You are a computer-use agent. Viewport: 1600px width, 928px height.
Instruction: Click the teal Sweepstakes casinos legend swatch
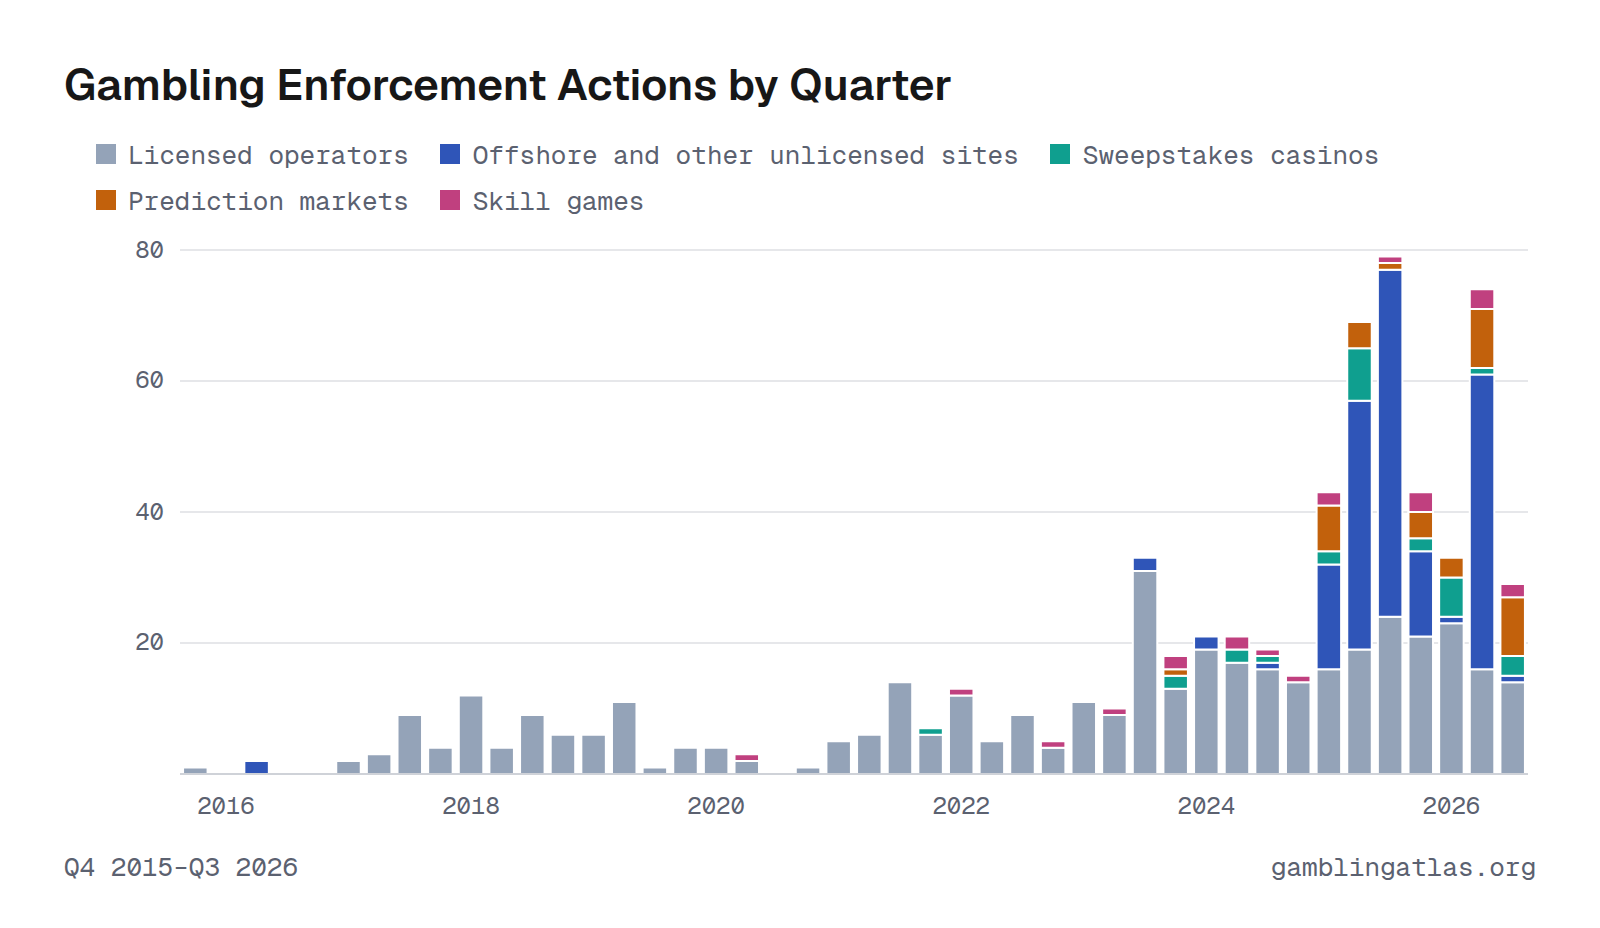click(1060, 154)
